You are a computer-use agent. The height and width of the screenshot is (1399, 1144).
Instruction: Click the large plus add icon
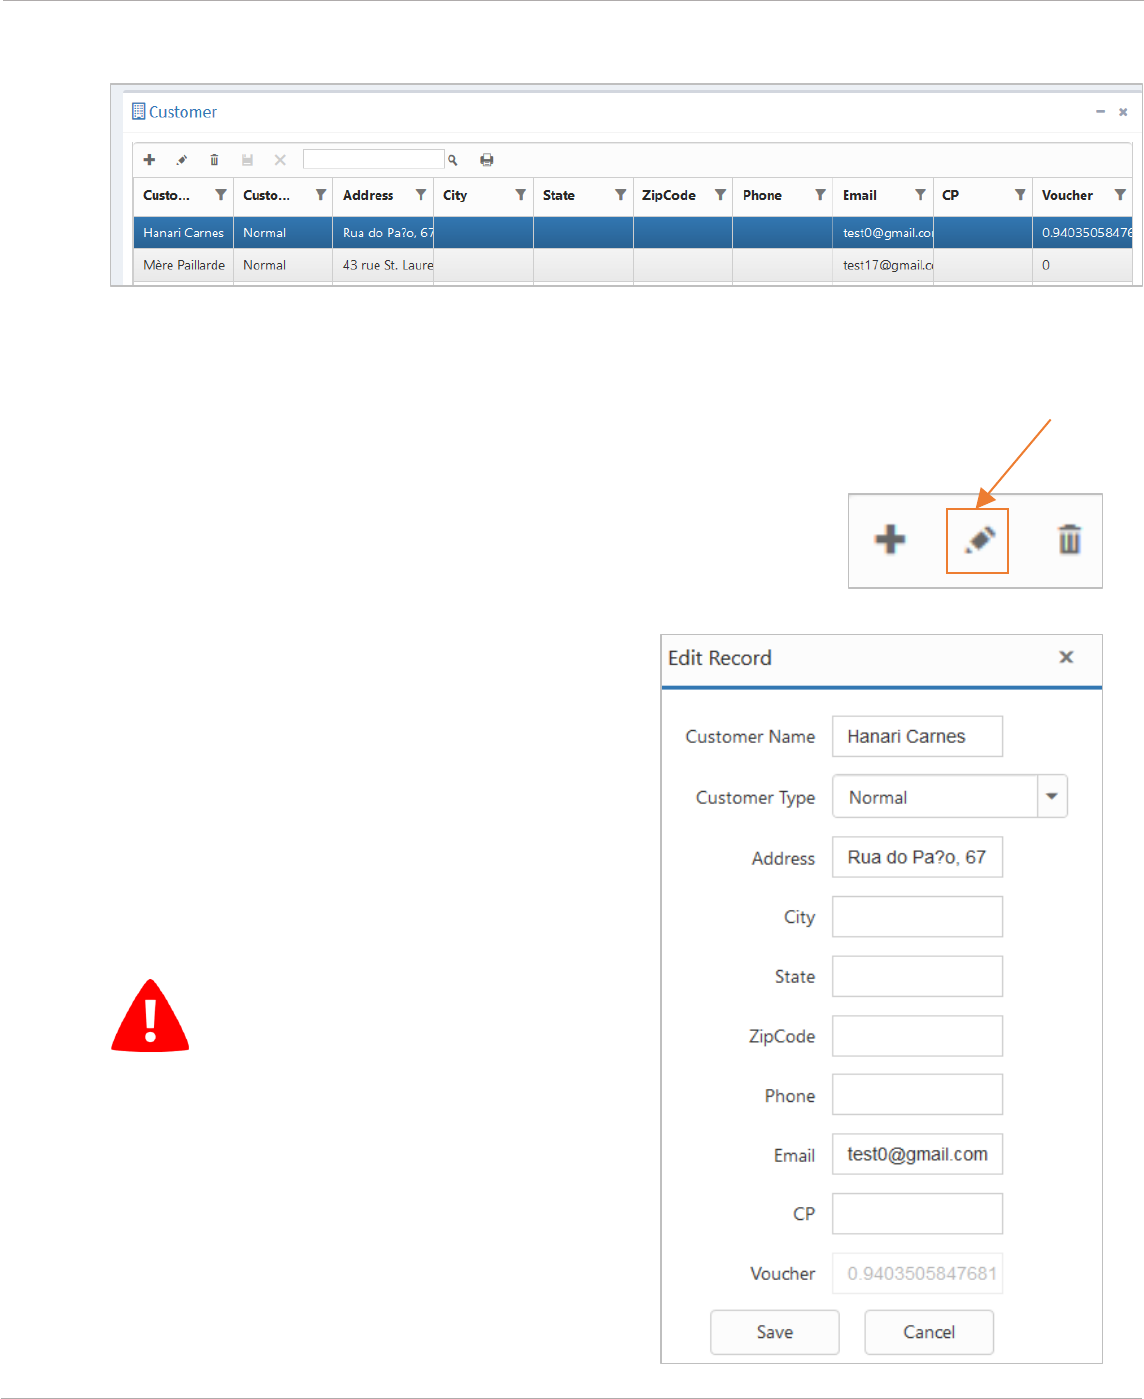click(x=890, y=540)
